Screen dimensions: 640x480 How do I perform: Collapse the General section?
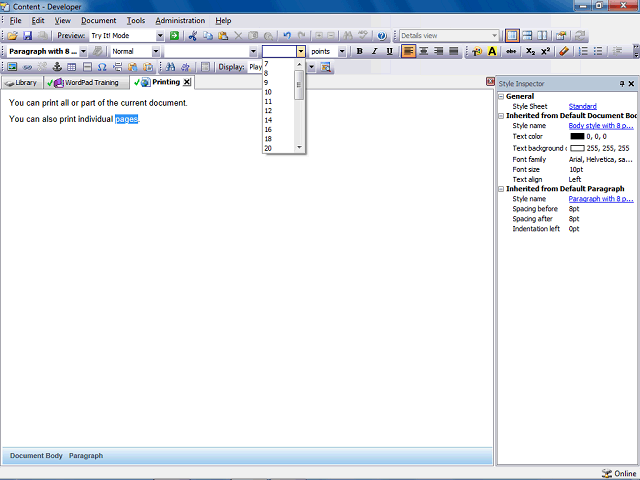(501, 97)
